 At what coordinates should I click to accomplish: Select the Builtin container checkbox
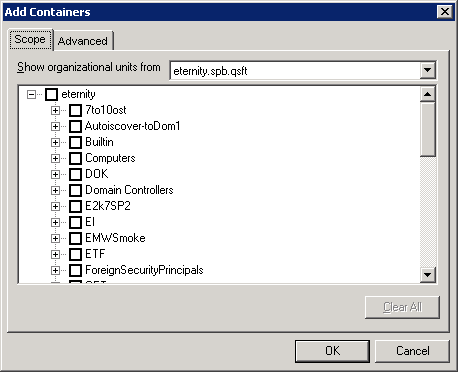tap(75, 142)
